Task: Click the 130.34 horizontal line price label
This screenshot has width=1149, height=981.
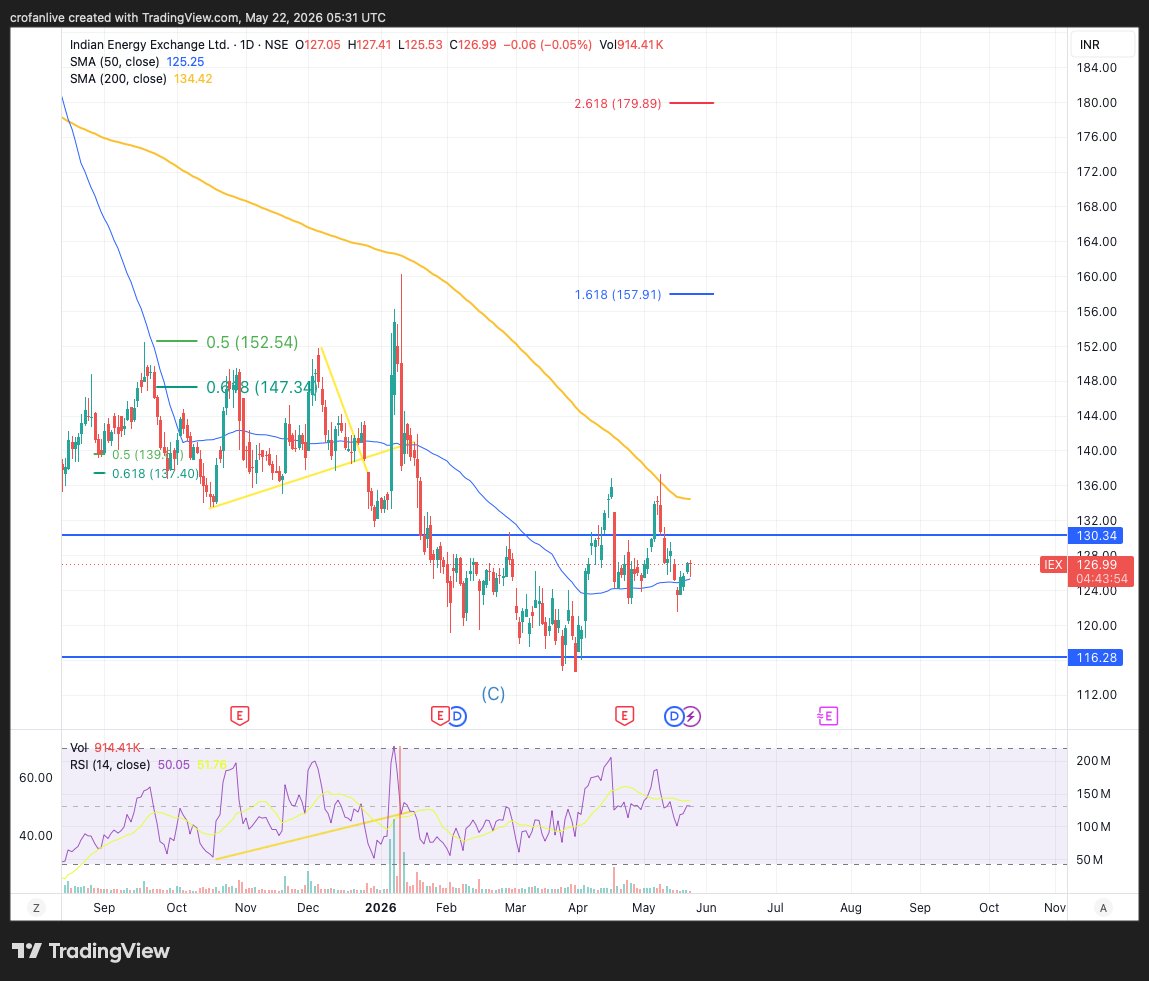Action: pos(1096,536)
